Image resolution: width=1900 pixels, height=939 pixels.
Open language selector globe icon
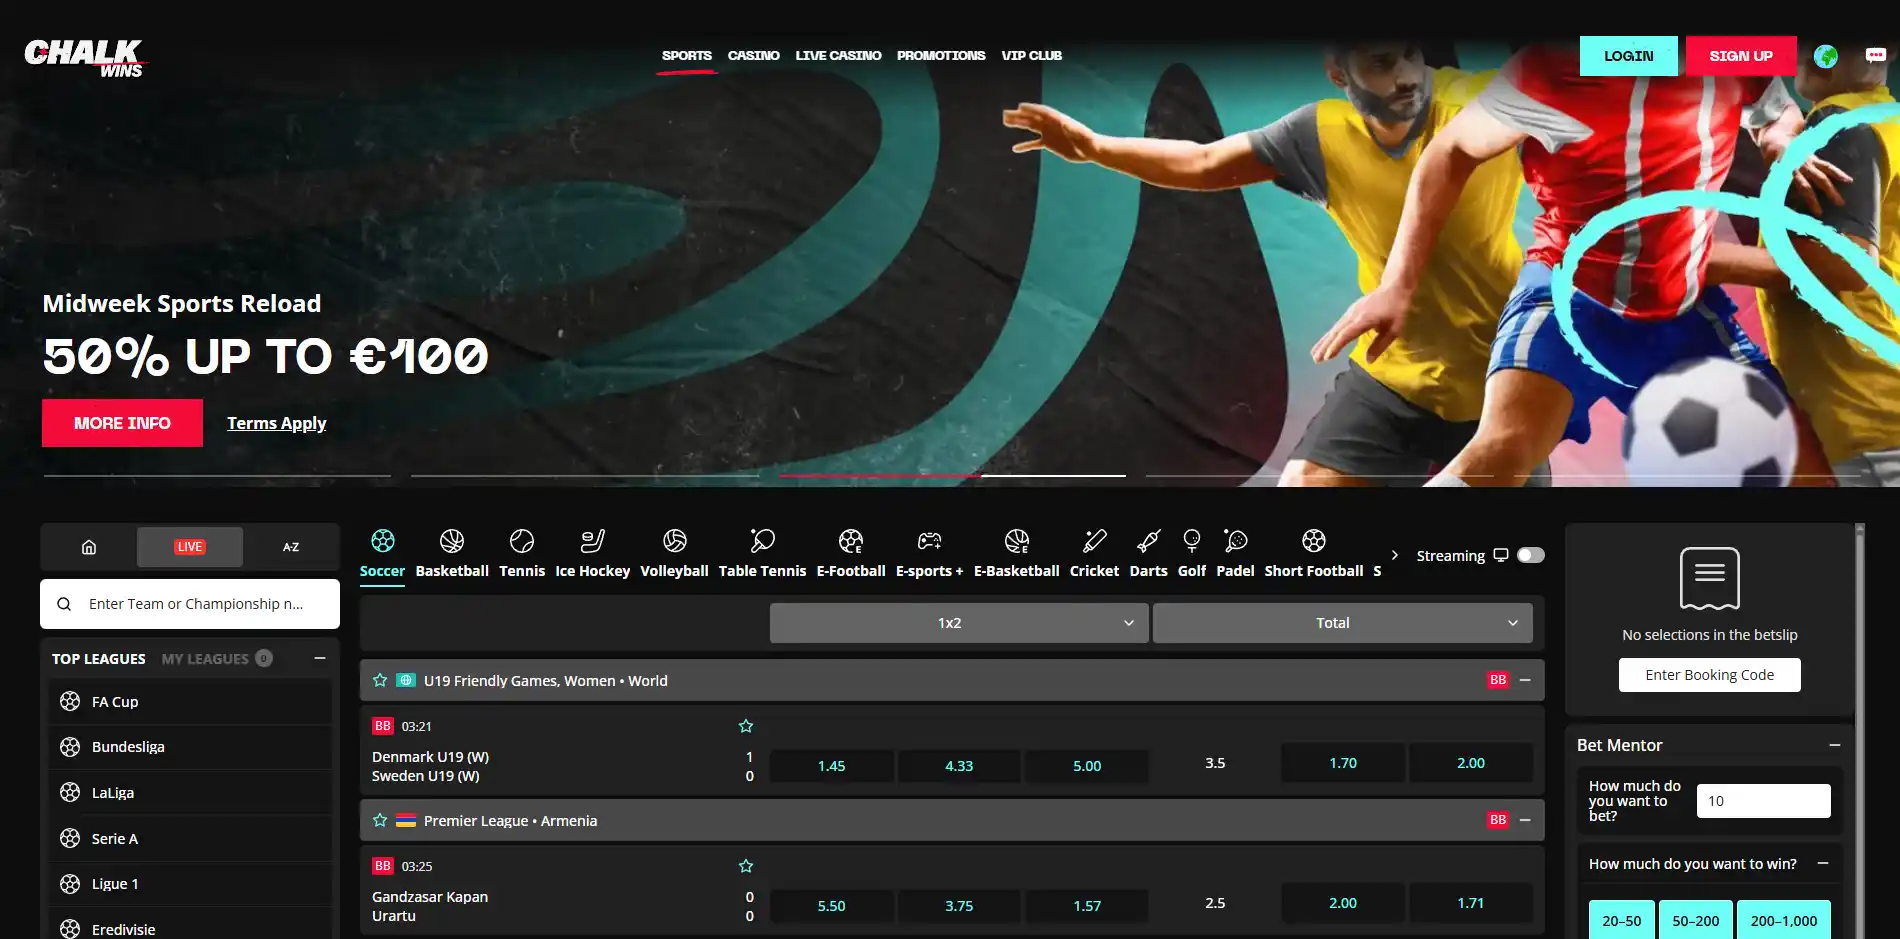point(1826,56)
